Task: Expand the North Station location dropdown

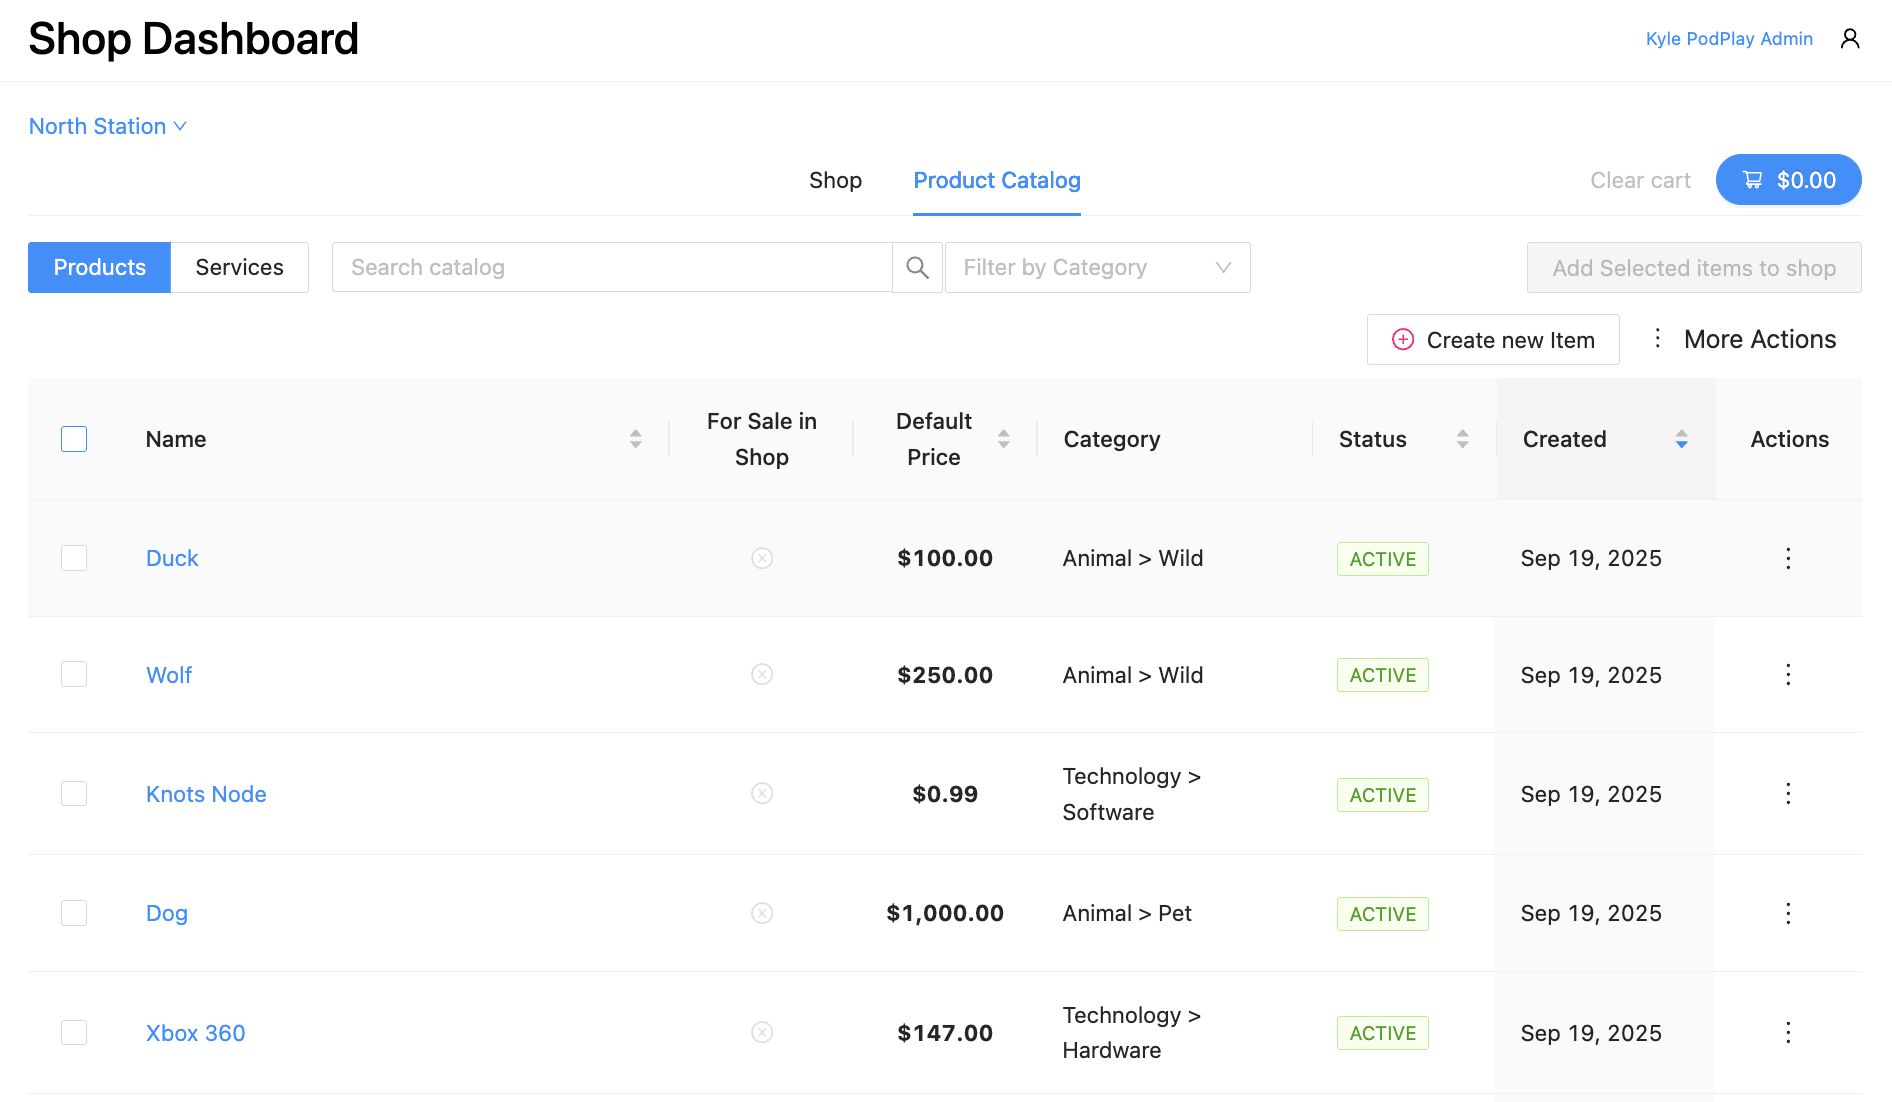Action: pos(108,126)
